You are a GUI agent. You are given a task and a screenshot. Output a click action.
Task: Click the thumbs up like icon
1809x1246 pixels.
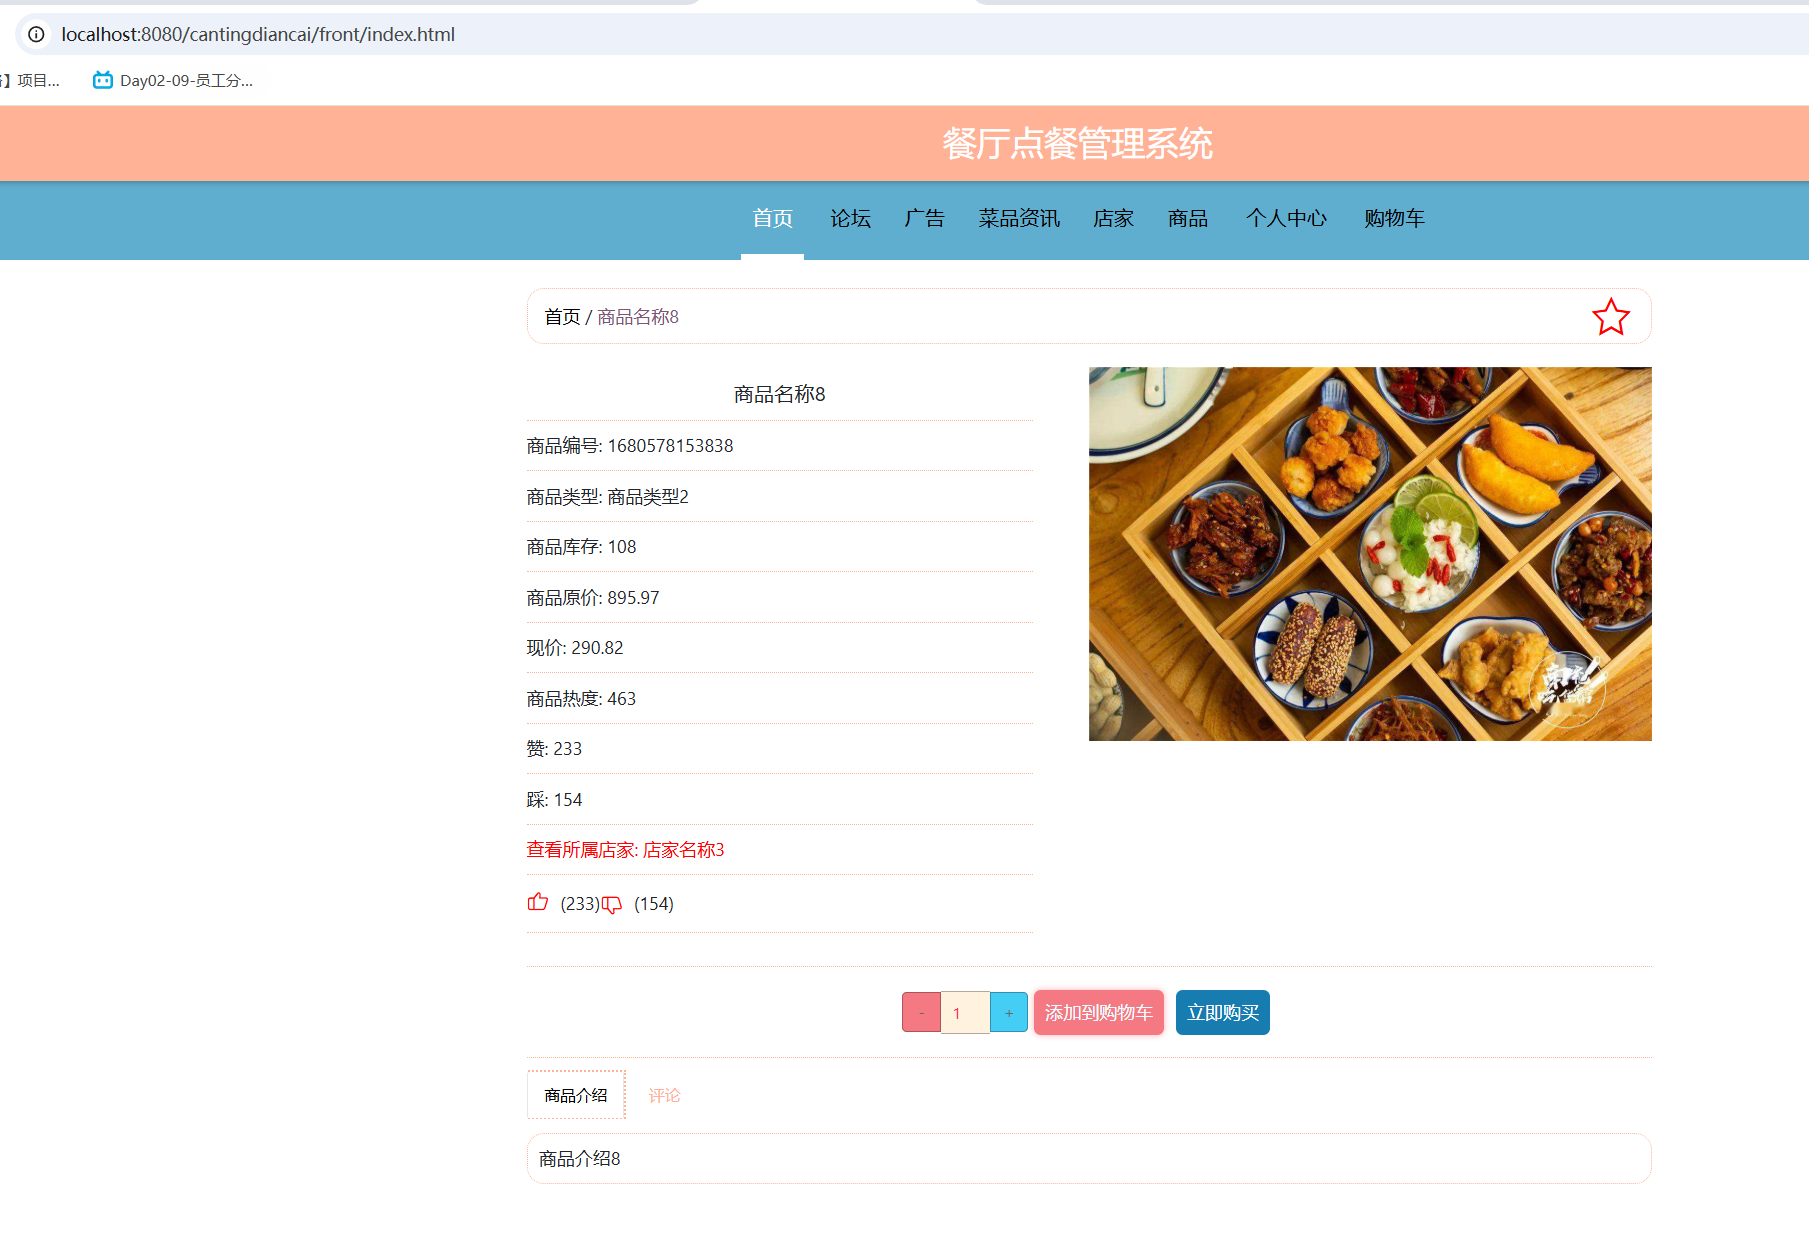coord(538,902)
